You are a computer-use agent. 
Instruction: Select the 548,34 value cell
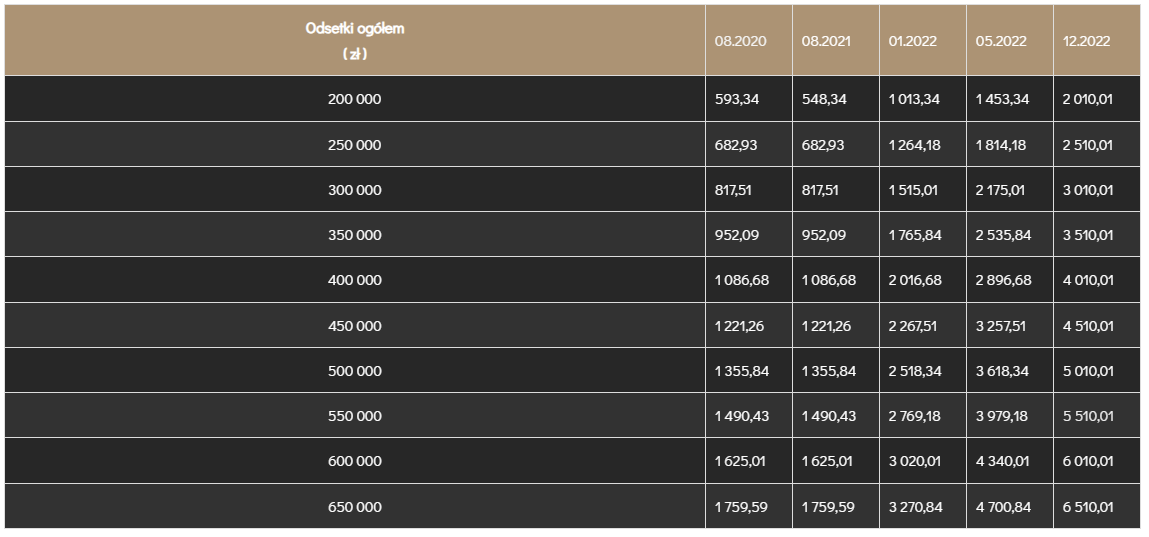(823, 99)
